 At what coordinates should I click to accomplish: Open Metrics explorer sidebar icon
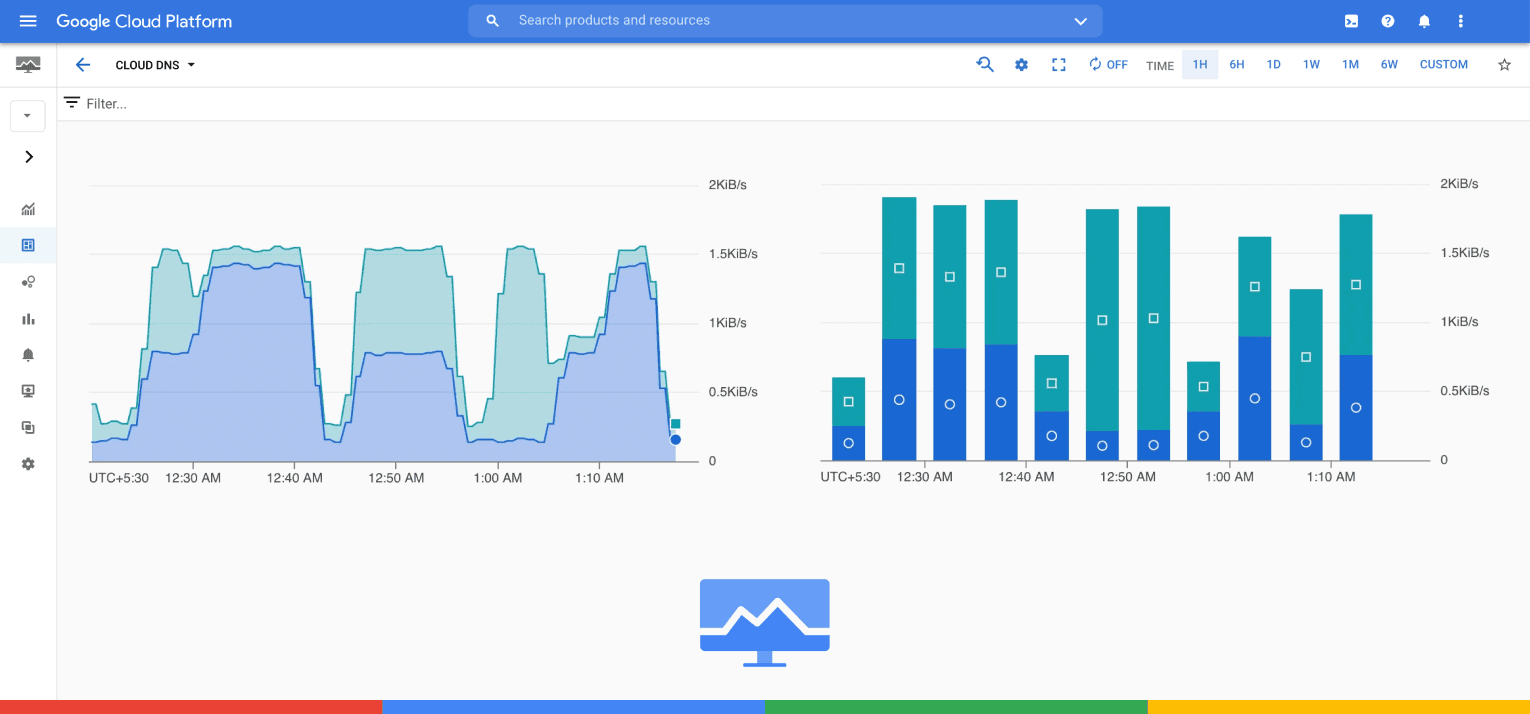28,209
